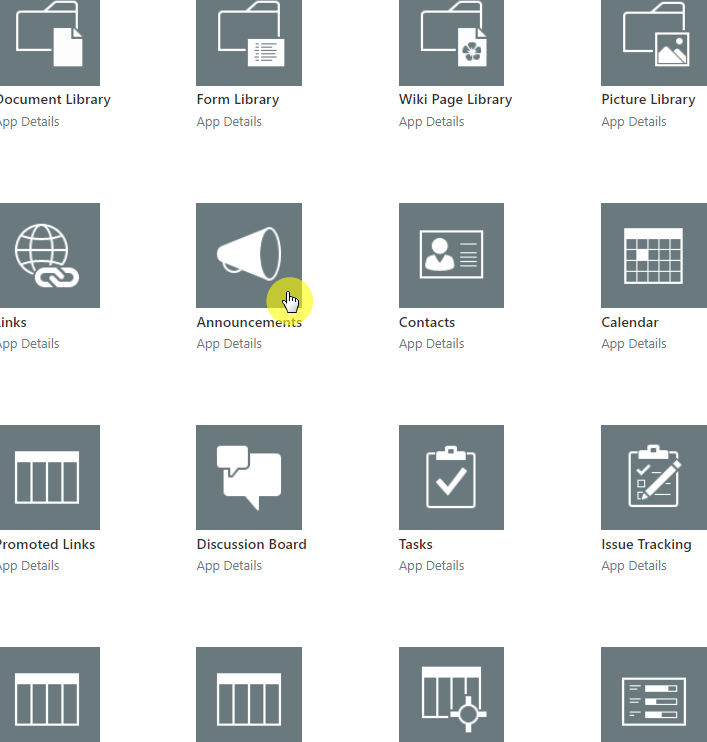Viewport: 707px width, 742px height.
Task: Open the Discussion Board title link
Action: tap(252, 545)
